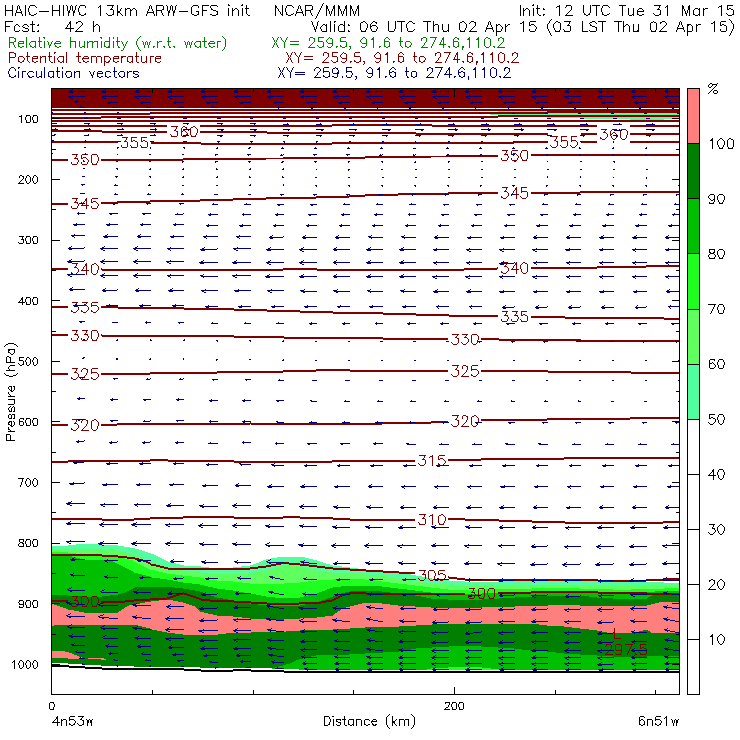
Task: Click the '%' unit label on colorbar
Action: pos(713,88)
